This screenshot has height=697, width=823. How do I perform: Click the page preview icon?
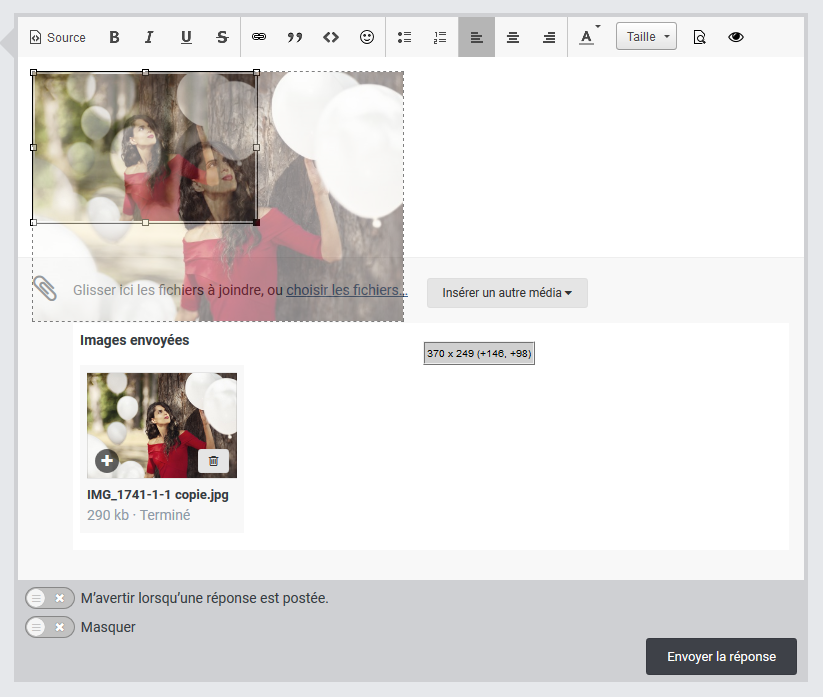point(699,37)
